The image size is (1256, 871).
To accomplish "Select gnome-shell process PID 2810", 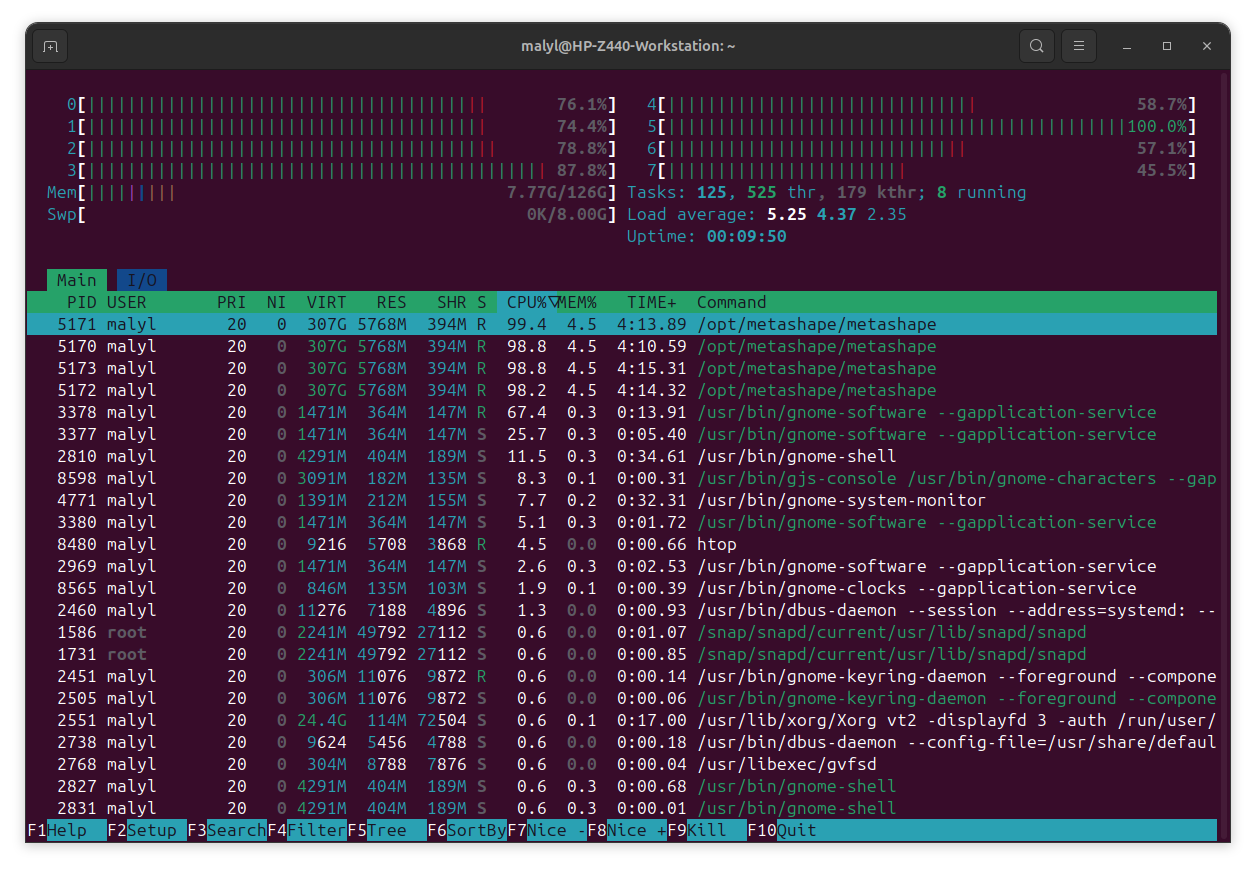I will coord(622,456).
